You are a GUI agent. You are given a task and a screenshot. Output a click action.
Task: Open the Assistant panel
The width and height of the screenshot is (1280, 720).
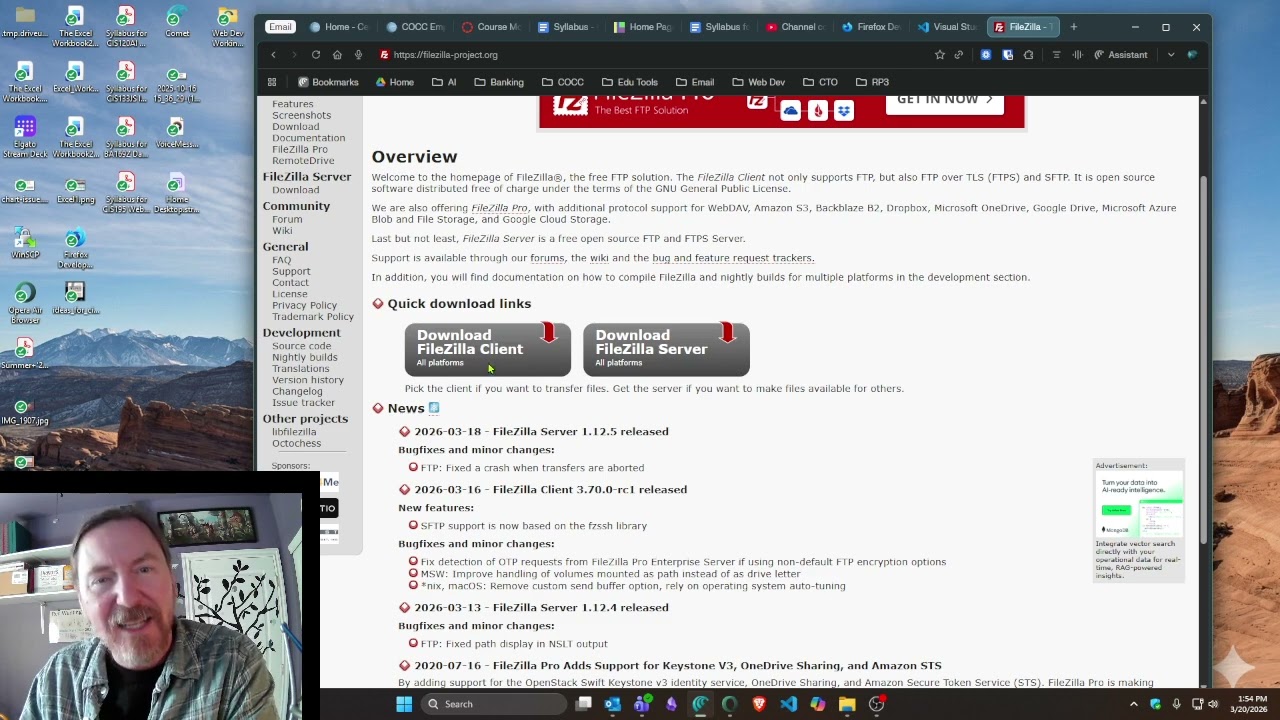coord(1120,55)
